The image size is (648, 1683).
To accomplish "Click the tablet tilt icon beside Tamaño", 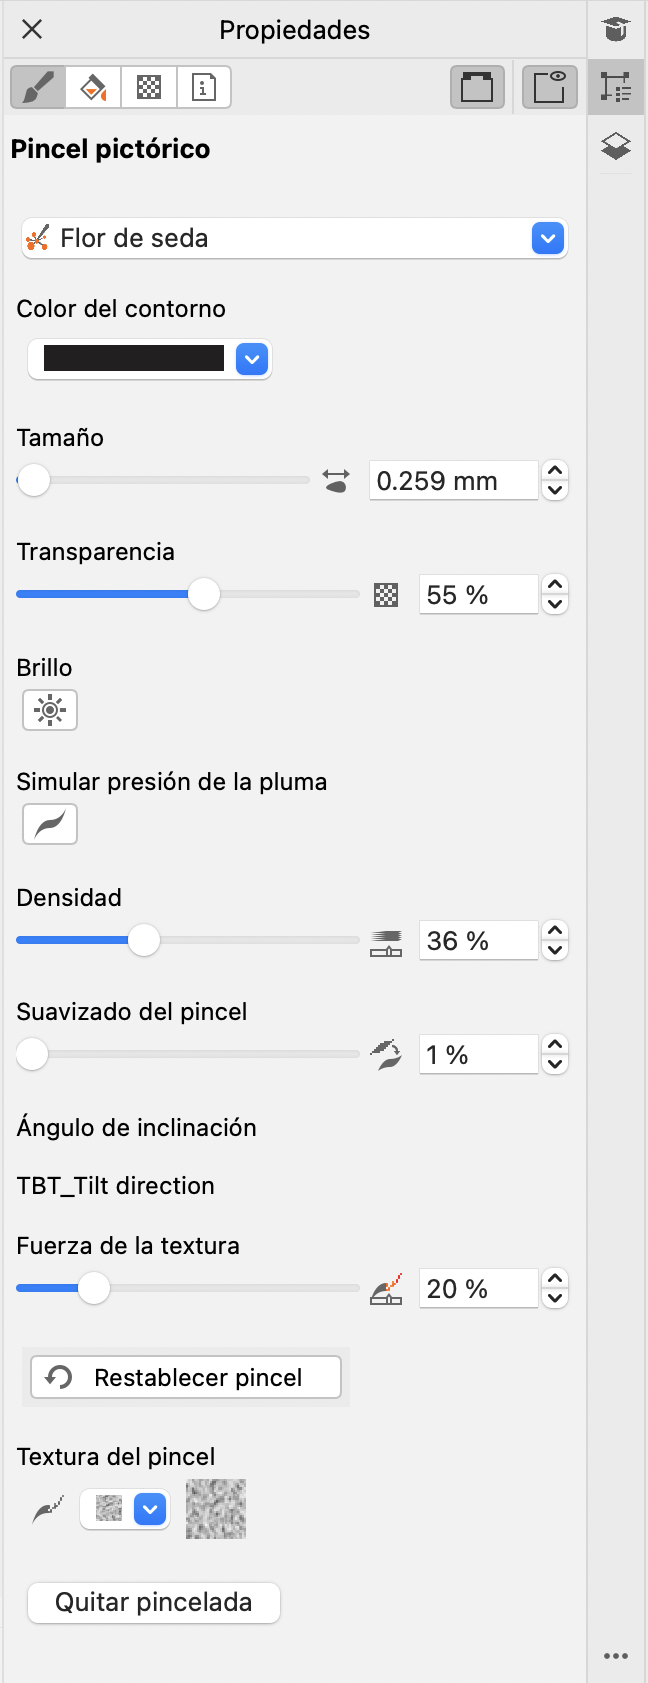I will click(x=337, y=481).
